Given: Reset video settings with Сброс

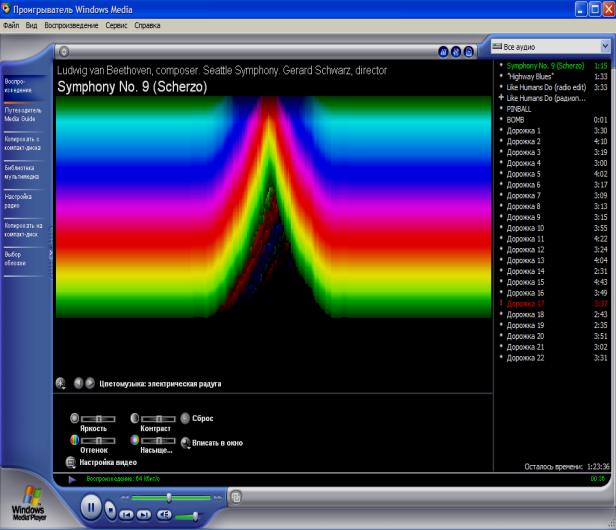Looking at the screenshot, I should tap(197, 418).
